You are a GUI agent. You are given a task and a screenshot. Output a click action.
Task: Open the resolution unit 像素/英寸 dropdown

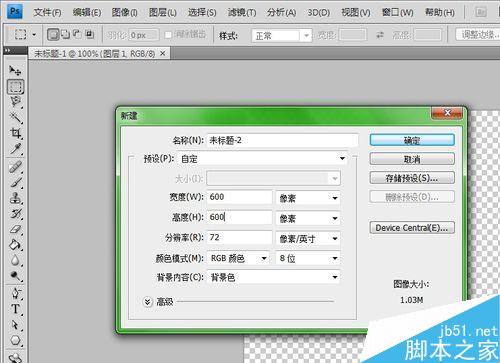pos(308,238)
